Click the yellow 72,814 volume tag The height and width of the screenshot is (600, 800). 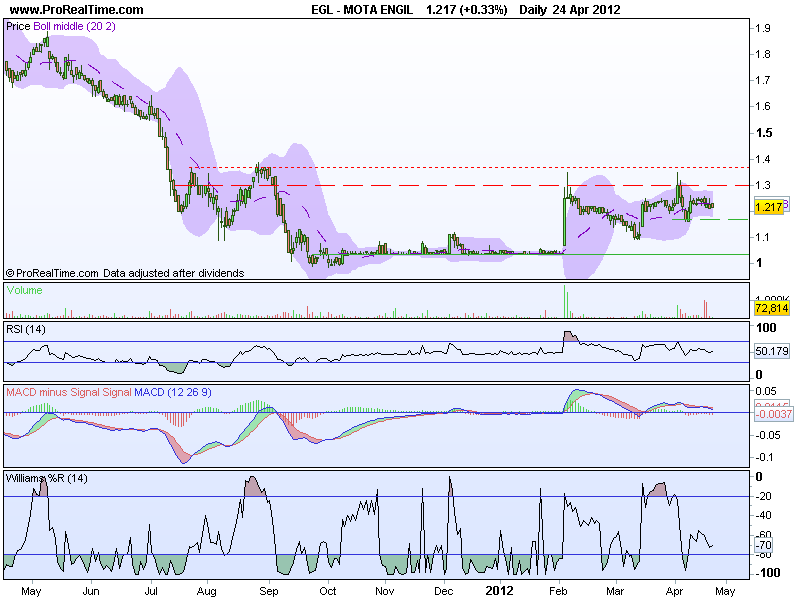[x=772, y=308]
